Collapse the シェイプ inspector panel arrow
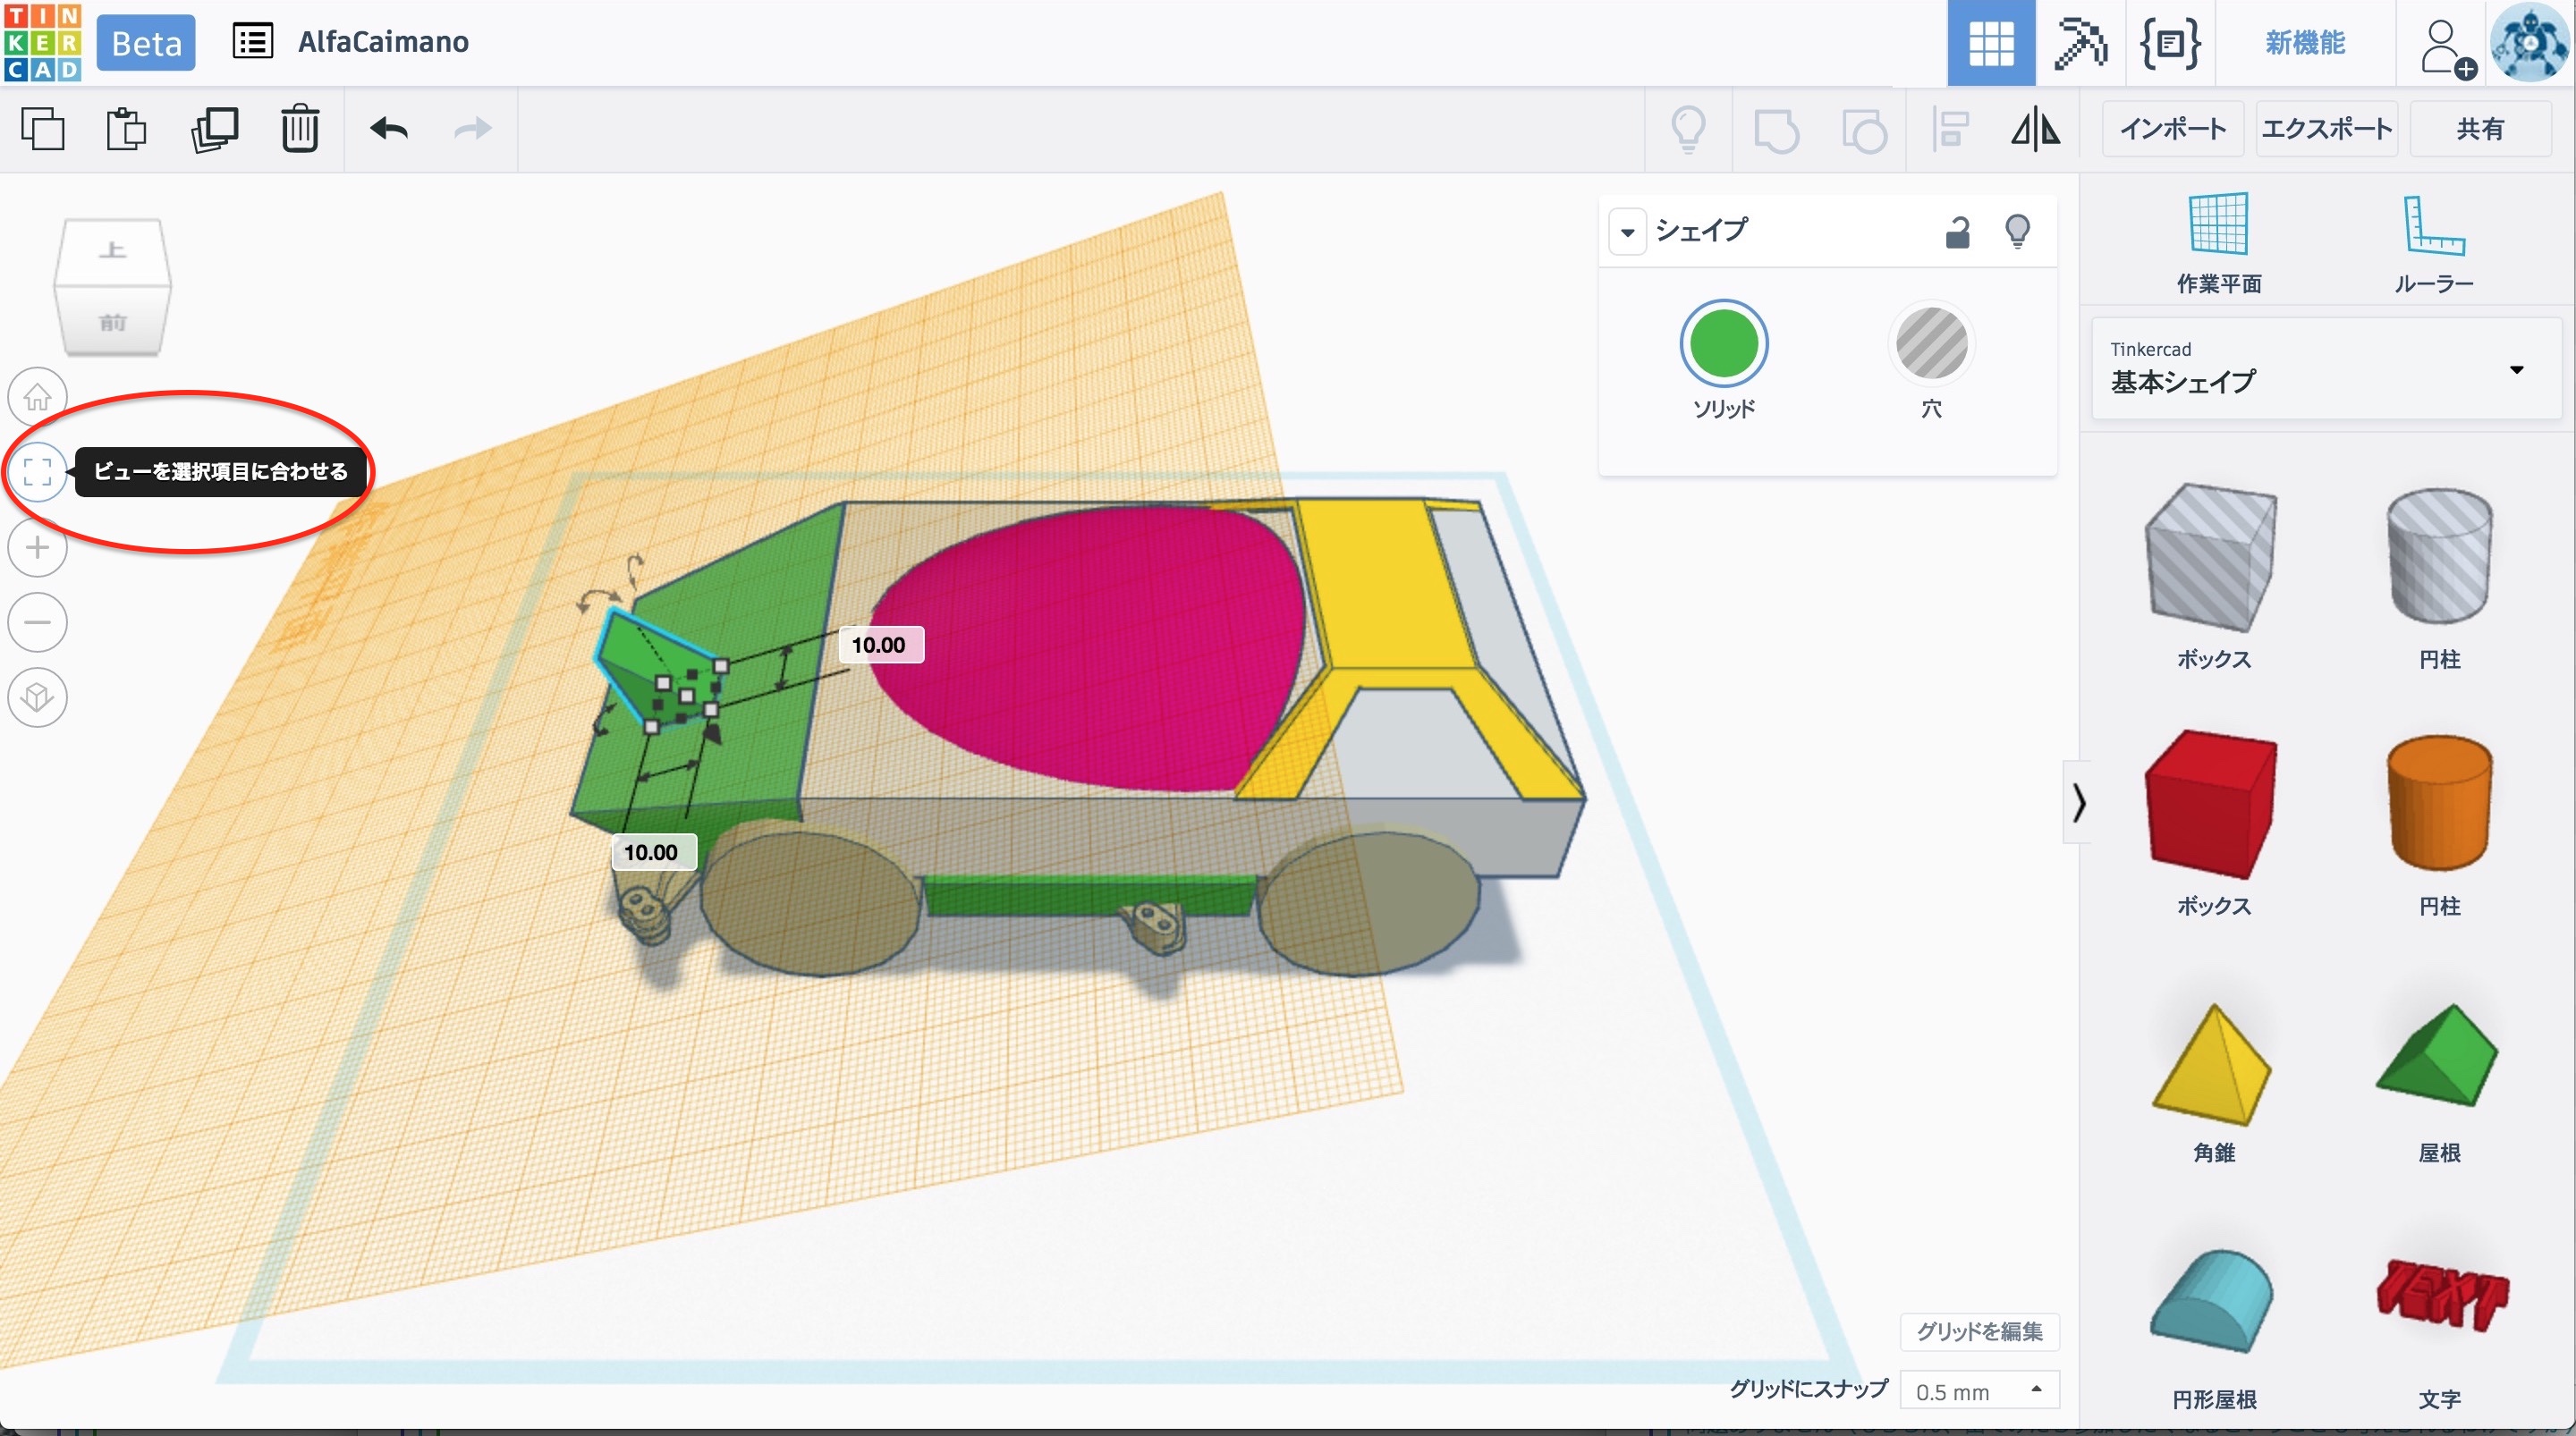This screenshot has width=2576, height=1436. tap(1627, 232)
